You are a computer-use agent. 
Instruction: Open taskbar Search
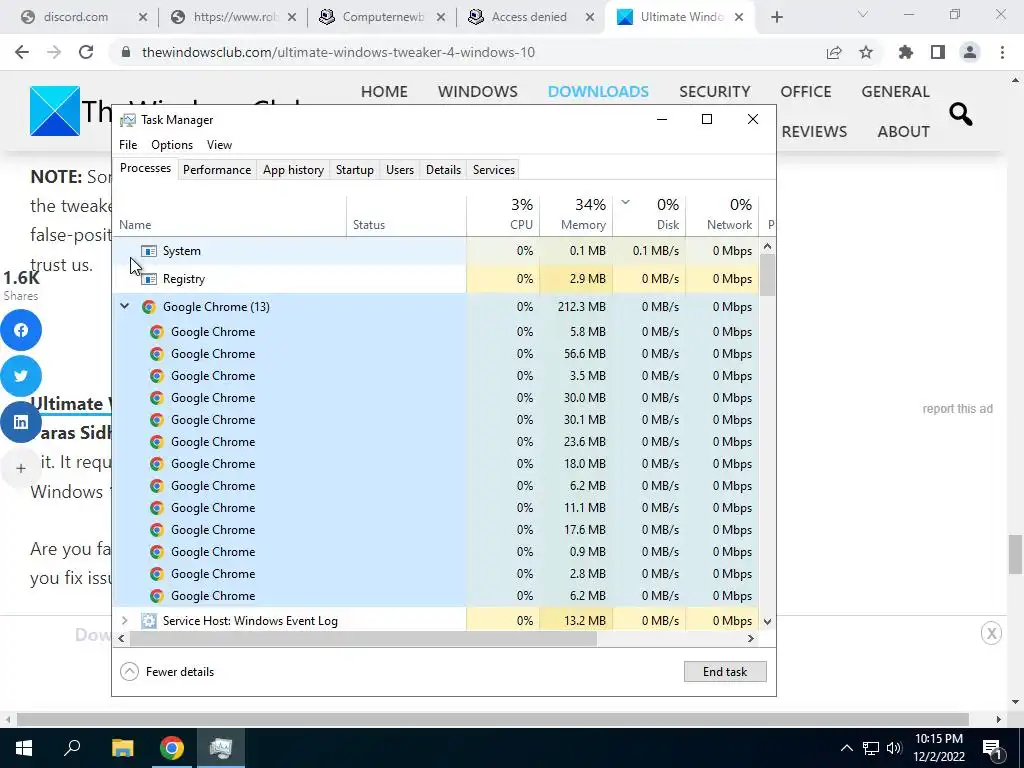click(72, 748)
